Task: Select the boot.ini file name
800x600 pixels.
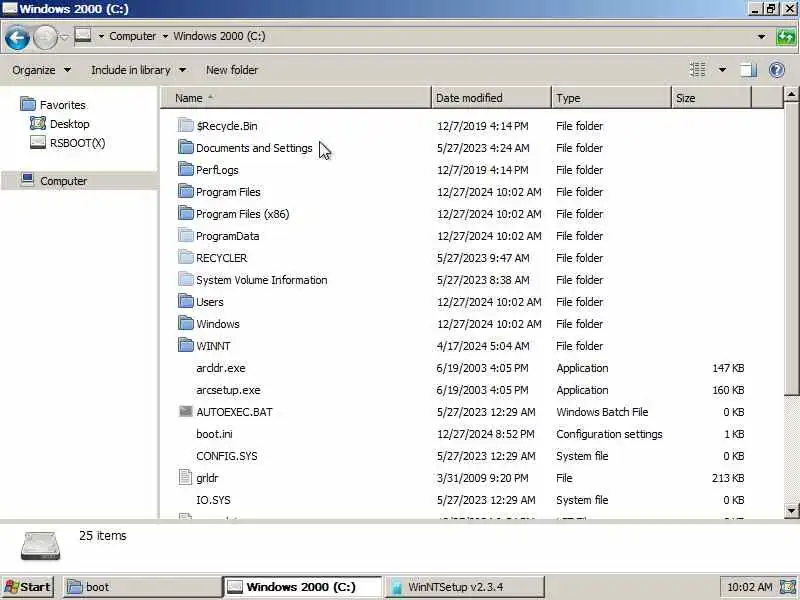Action: [x=214, y=434]
